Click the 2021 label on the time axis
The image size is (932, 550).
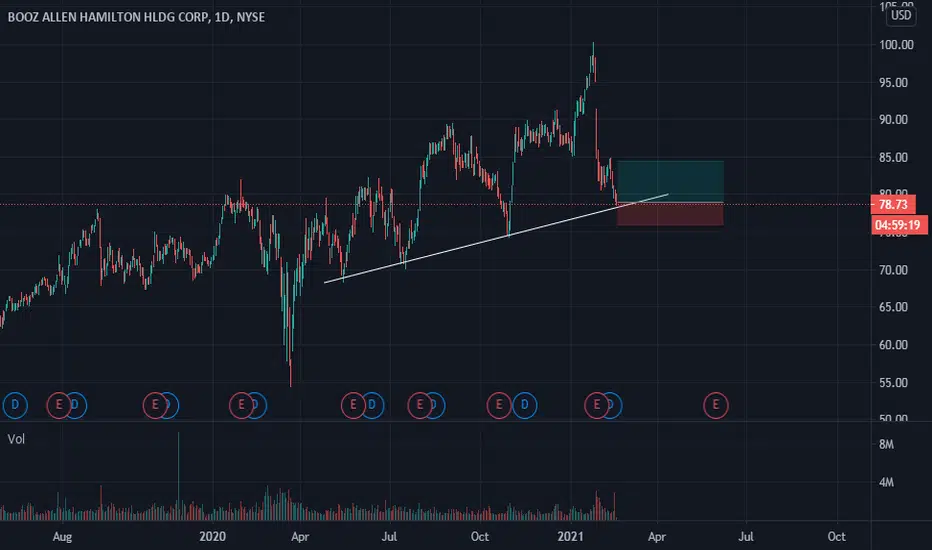[570, 537]
